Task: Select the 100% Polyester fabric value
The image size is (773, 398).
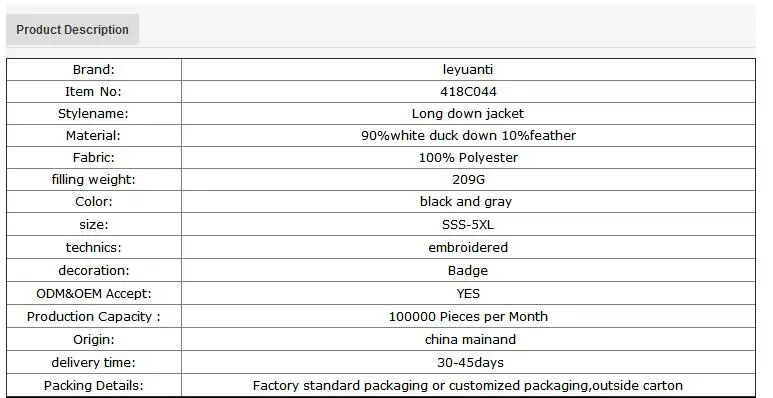Action: tap(468, 157)
